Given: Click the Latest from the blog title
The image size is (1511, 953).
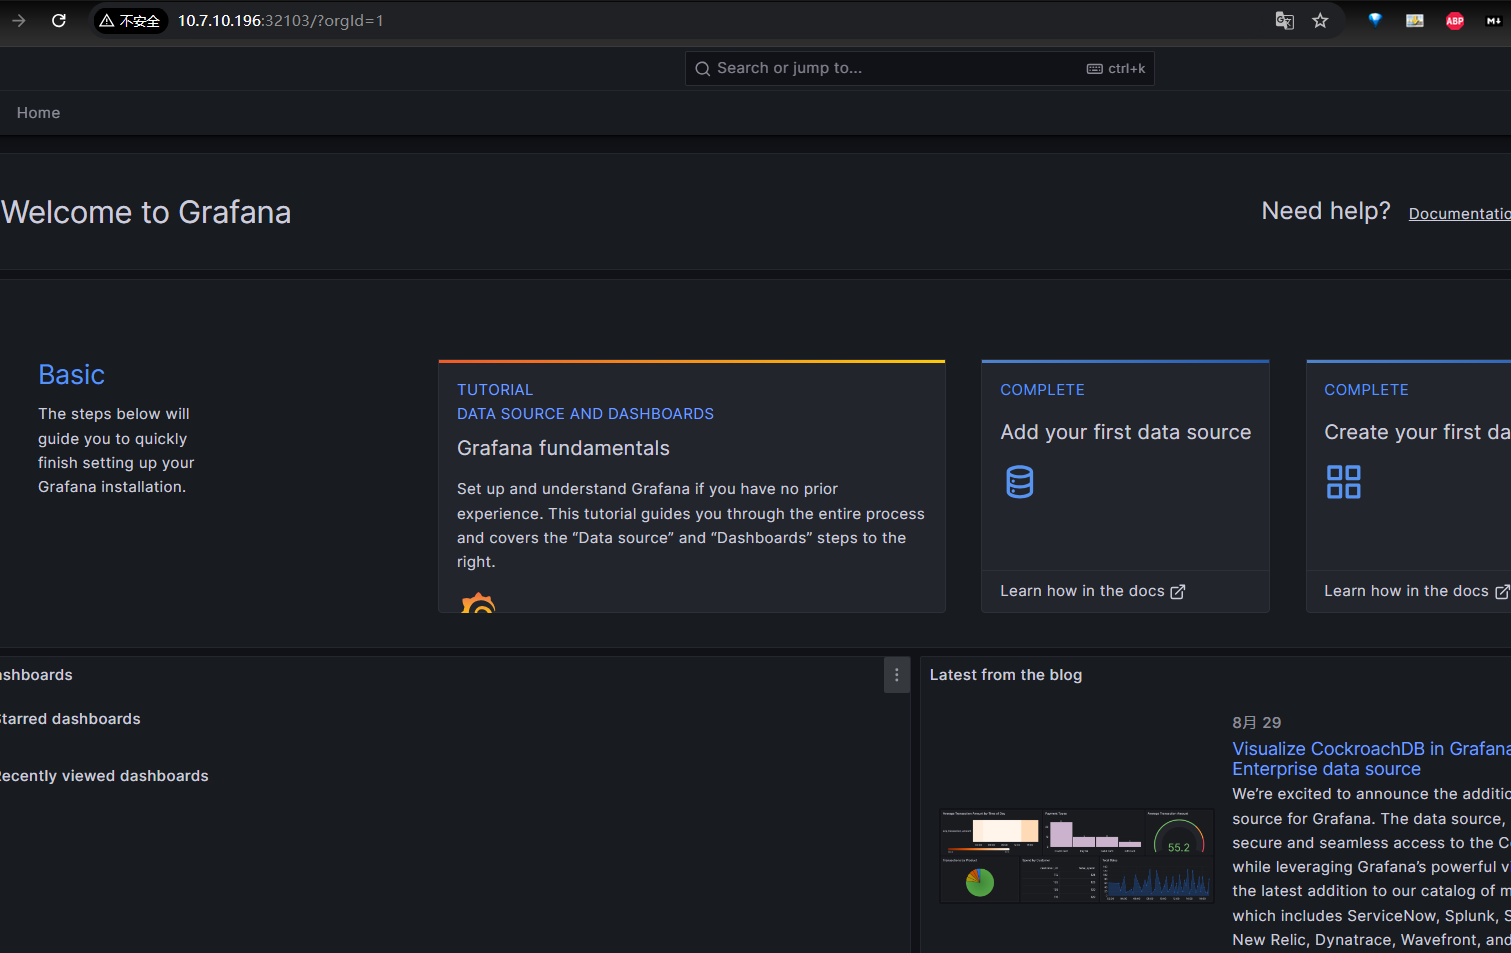Looking at the screenshot, I should coord(1005,675).
